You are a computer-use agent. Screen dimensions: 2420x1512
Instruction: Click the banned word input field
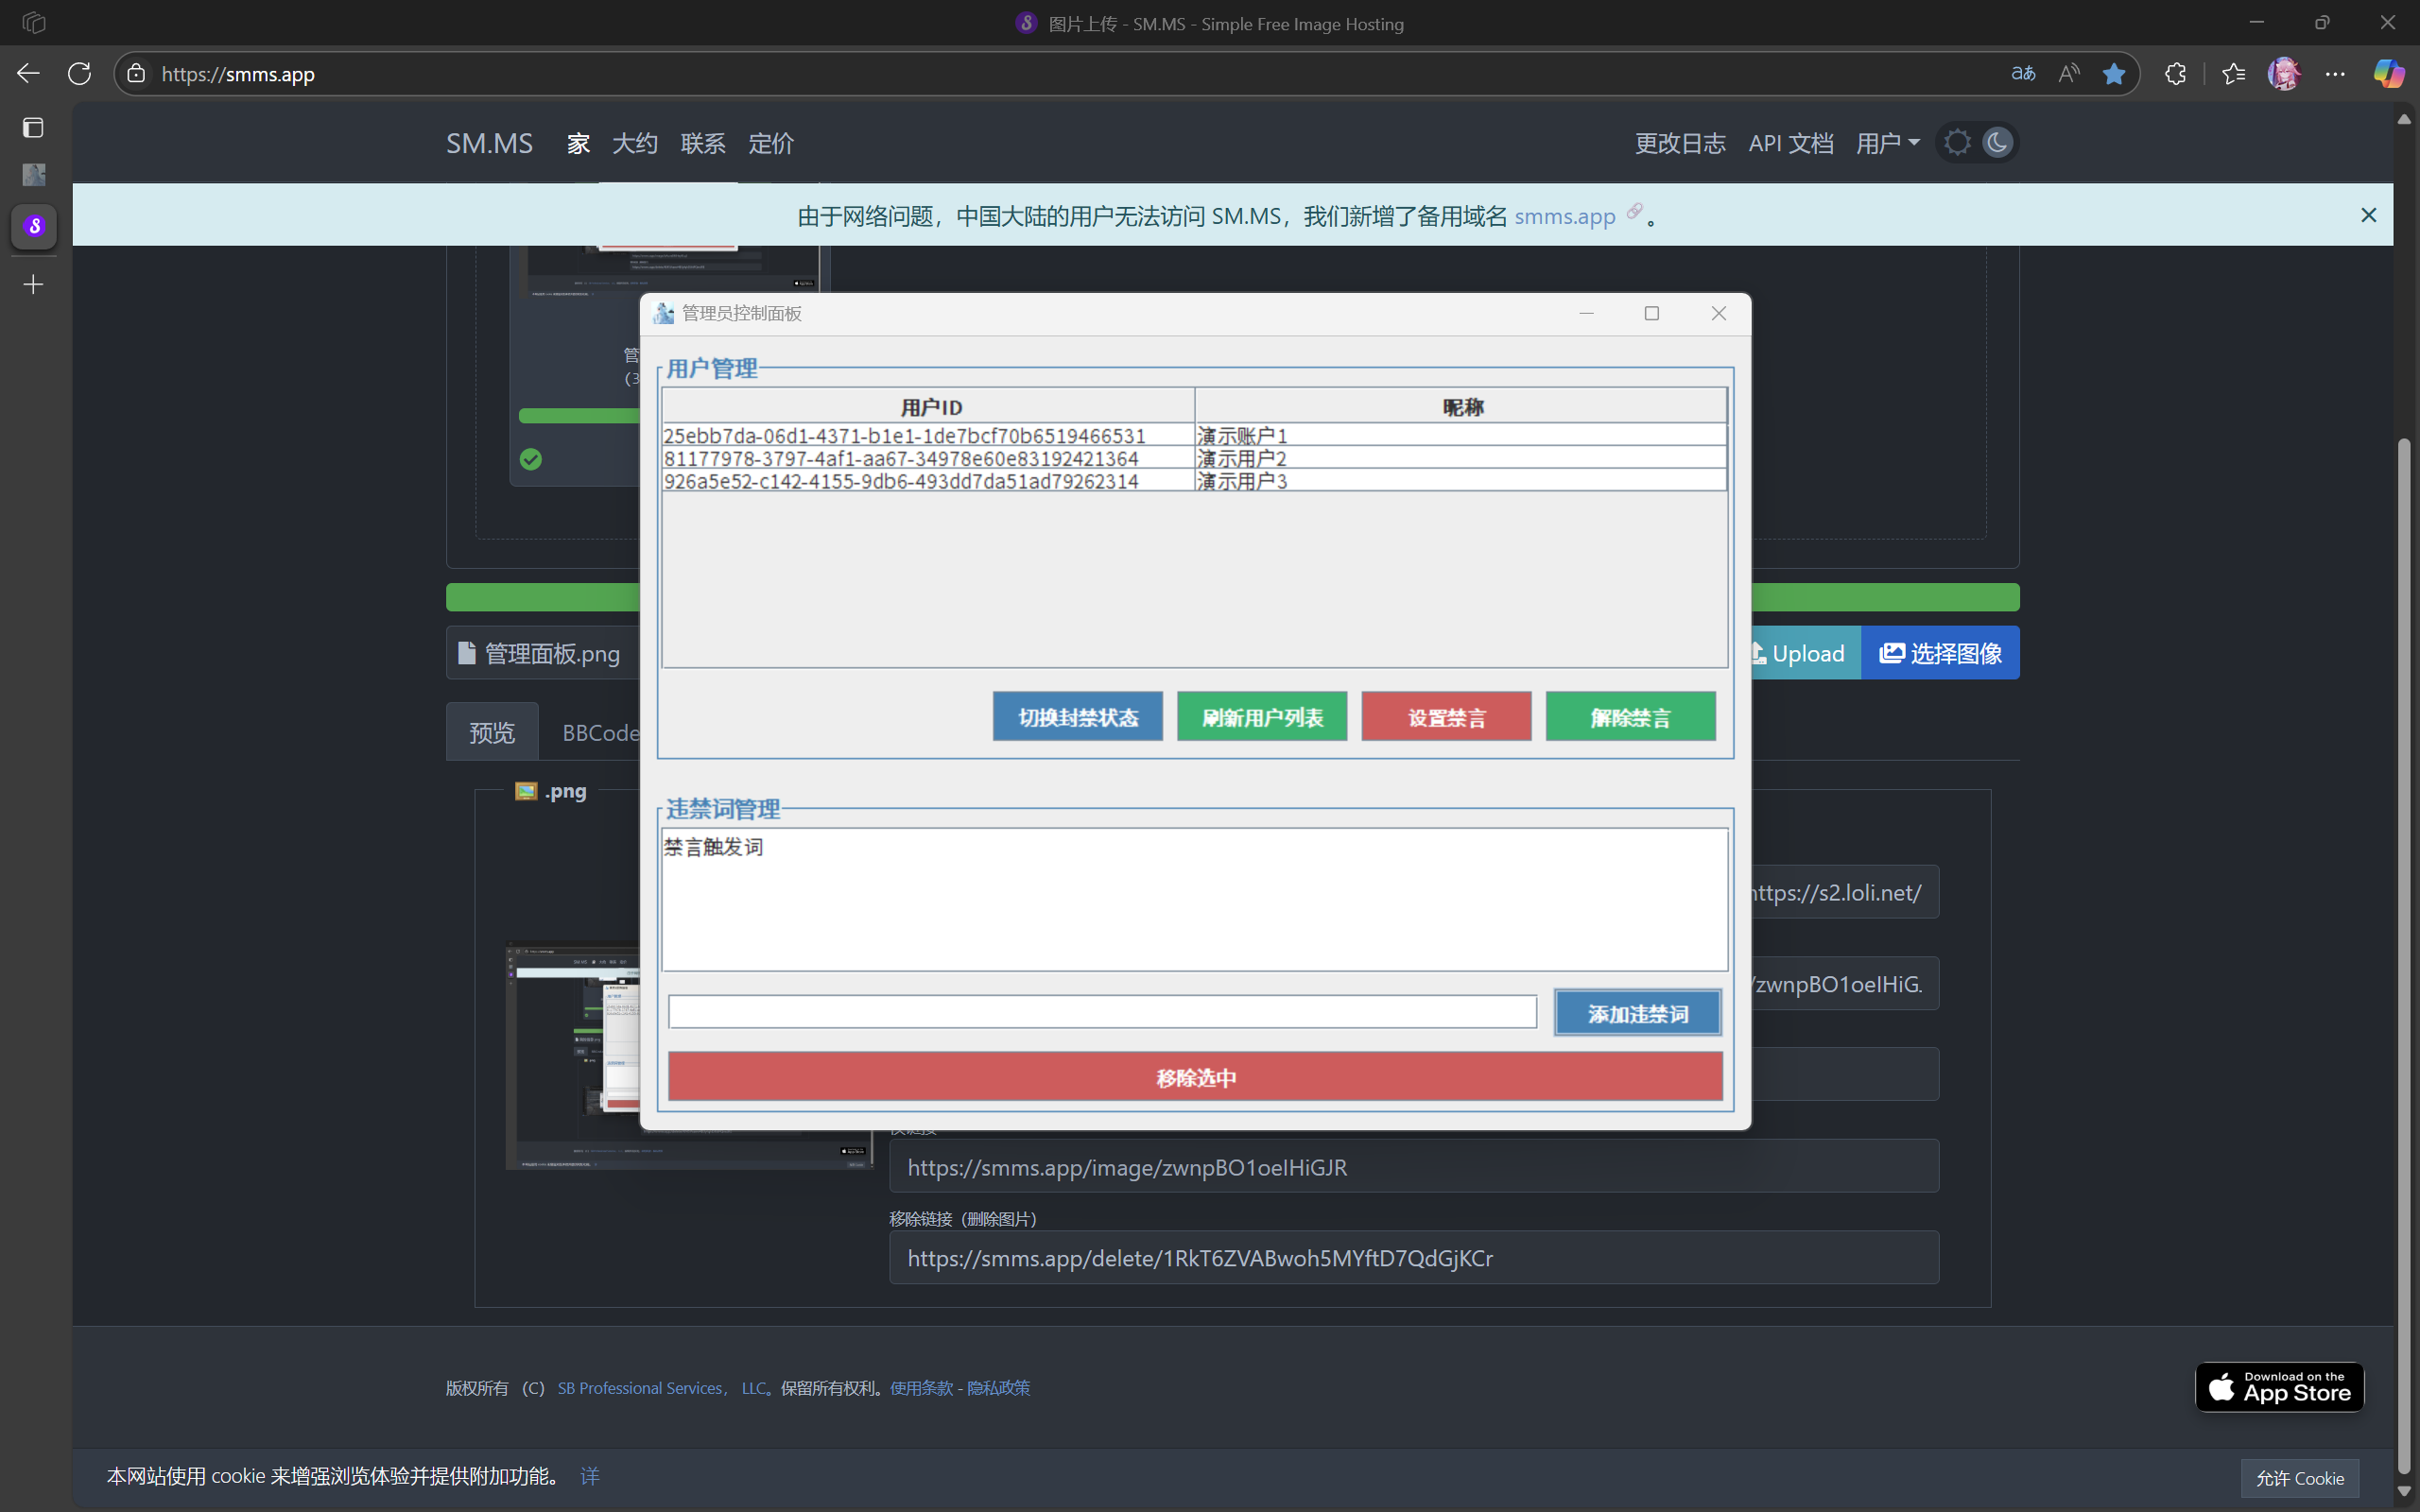1102,1012
